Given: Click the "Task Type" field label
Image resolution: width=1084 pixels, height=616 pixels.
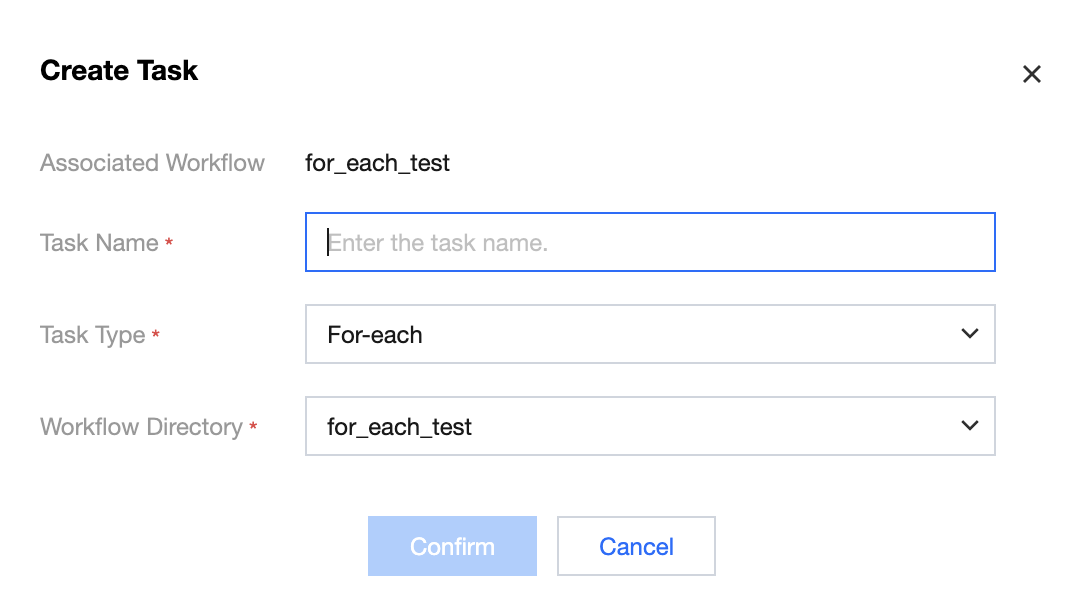Looking at the screenshot, I should (x=92, y=335).
